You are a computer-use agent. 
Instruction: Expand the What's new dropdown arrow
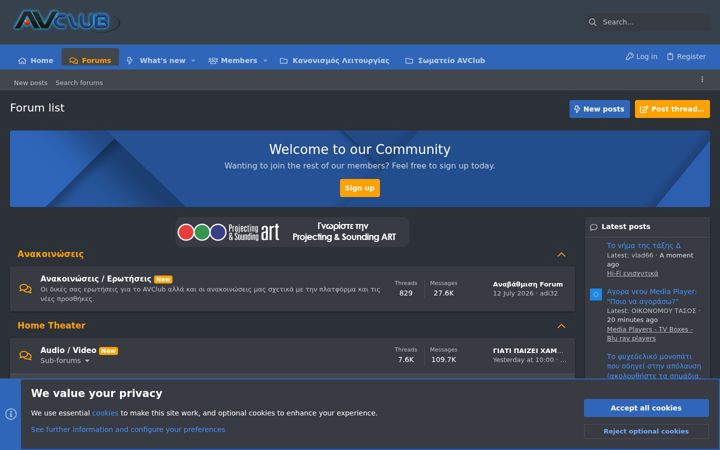coord(193,61)
